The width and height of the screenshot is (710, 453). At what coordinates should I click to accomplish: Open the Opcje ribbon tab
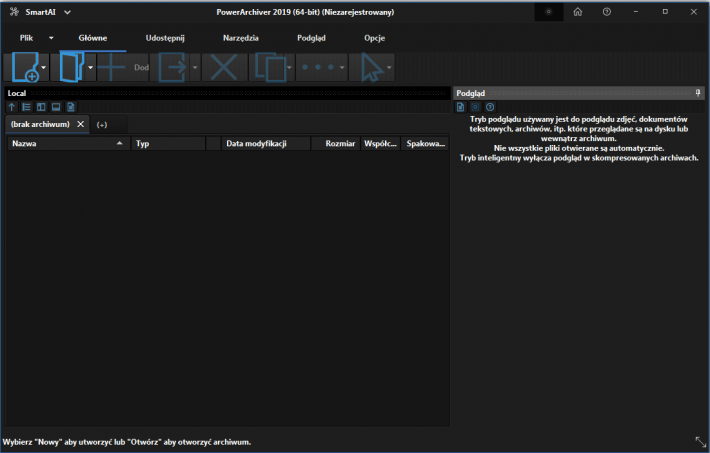click(374, 38)
